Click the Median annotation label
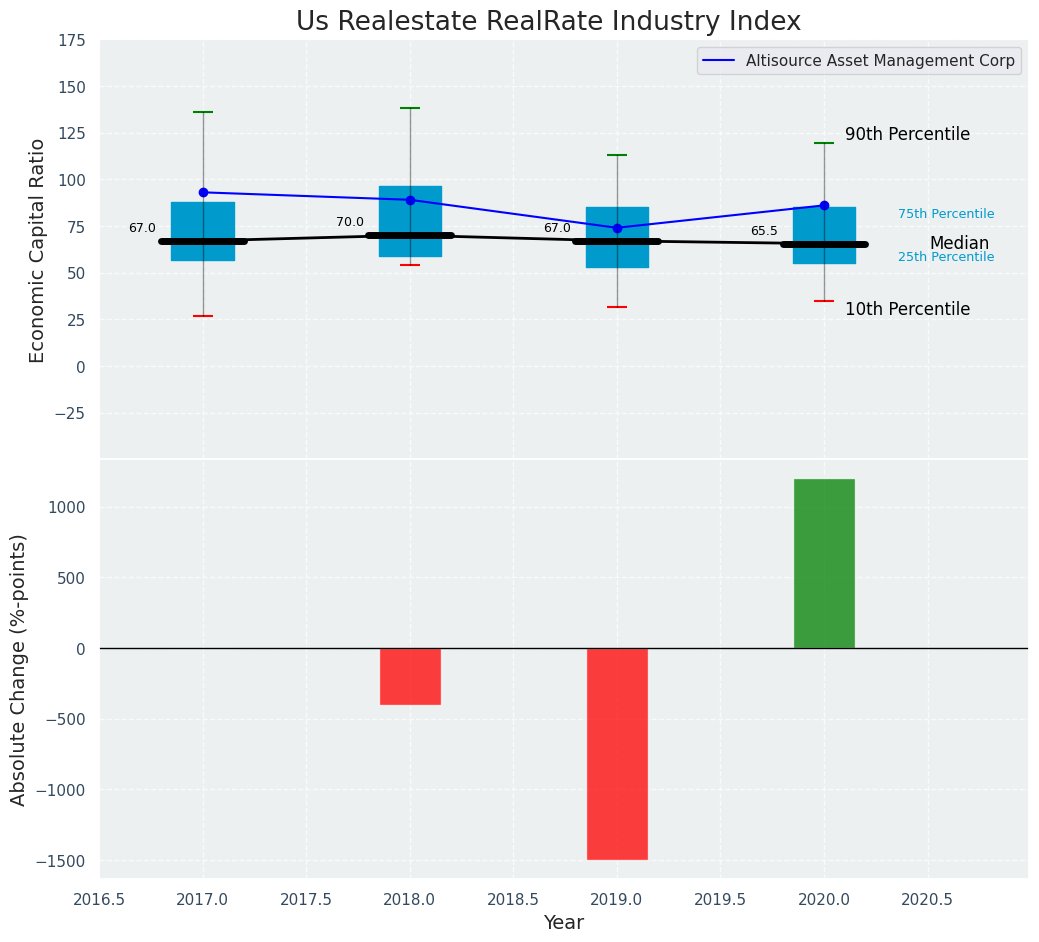This screenshot has width=1039, height=942. [959, 243]
